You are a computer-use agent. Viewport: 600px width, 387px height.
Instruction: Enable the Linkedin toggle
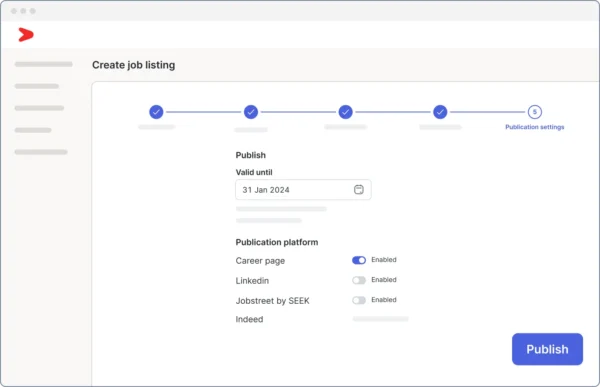click(359, 280)
